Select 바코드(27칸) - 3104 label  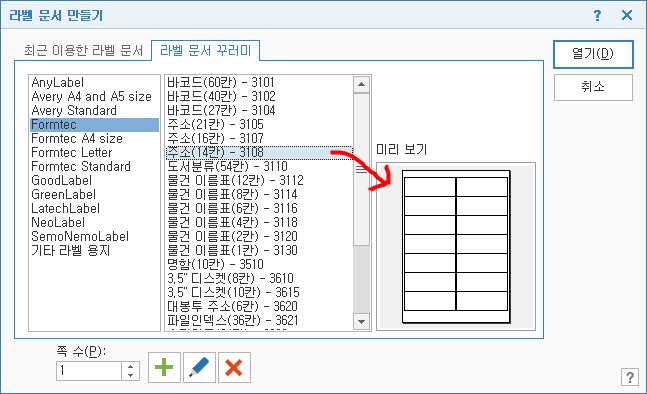click(x=259, y=111)
